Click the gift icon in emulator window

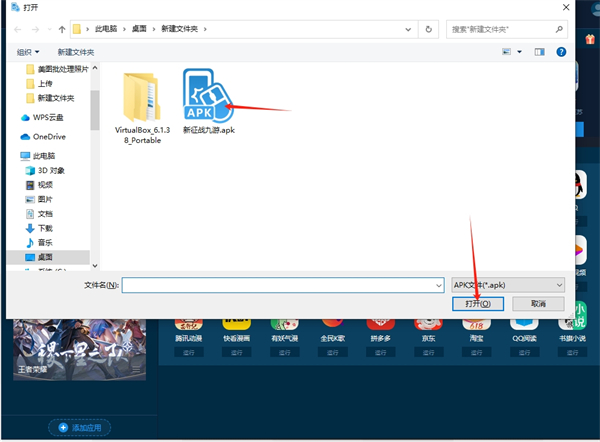coord(590,39)
